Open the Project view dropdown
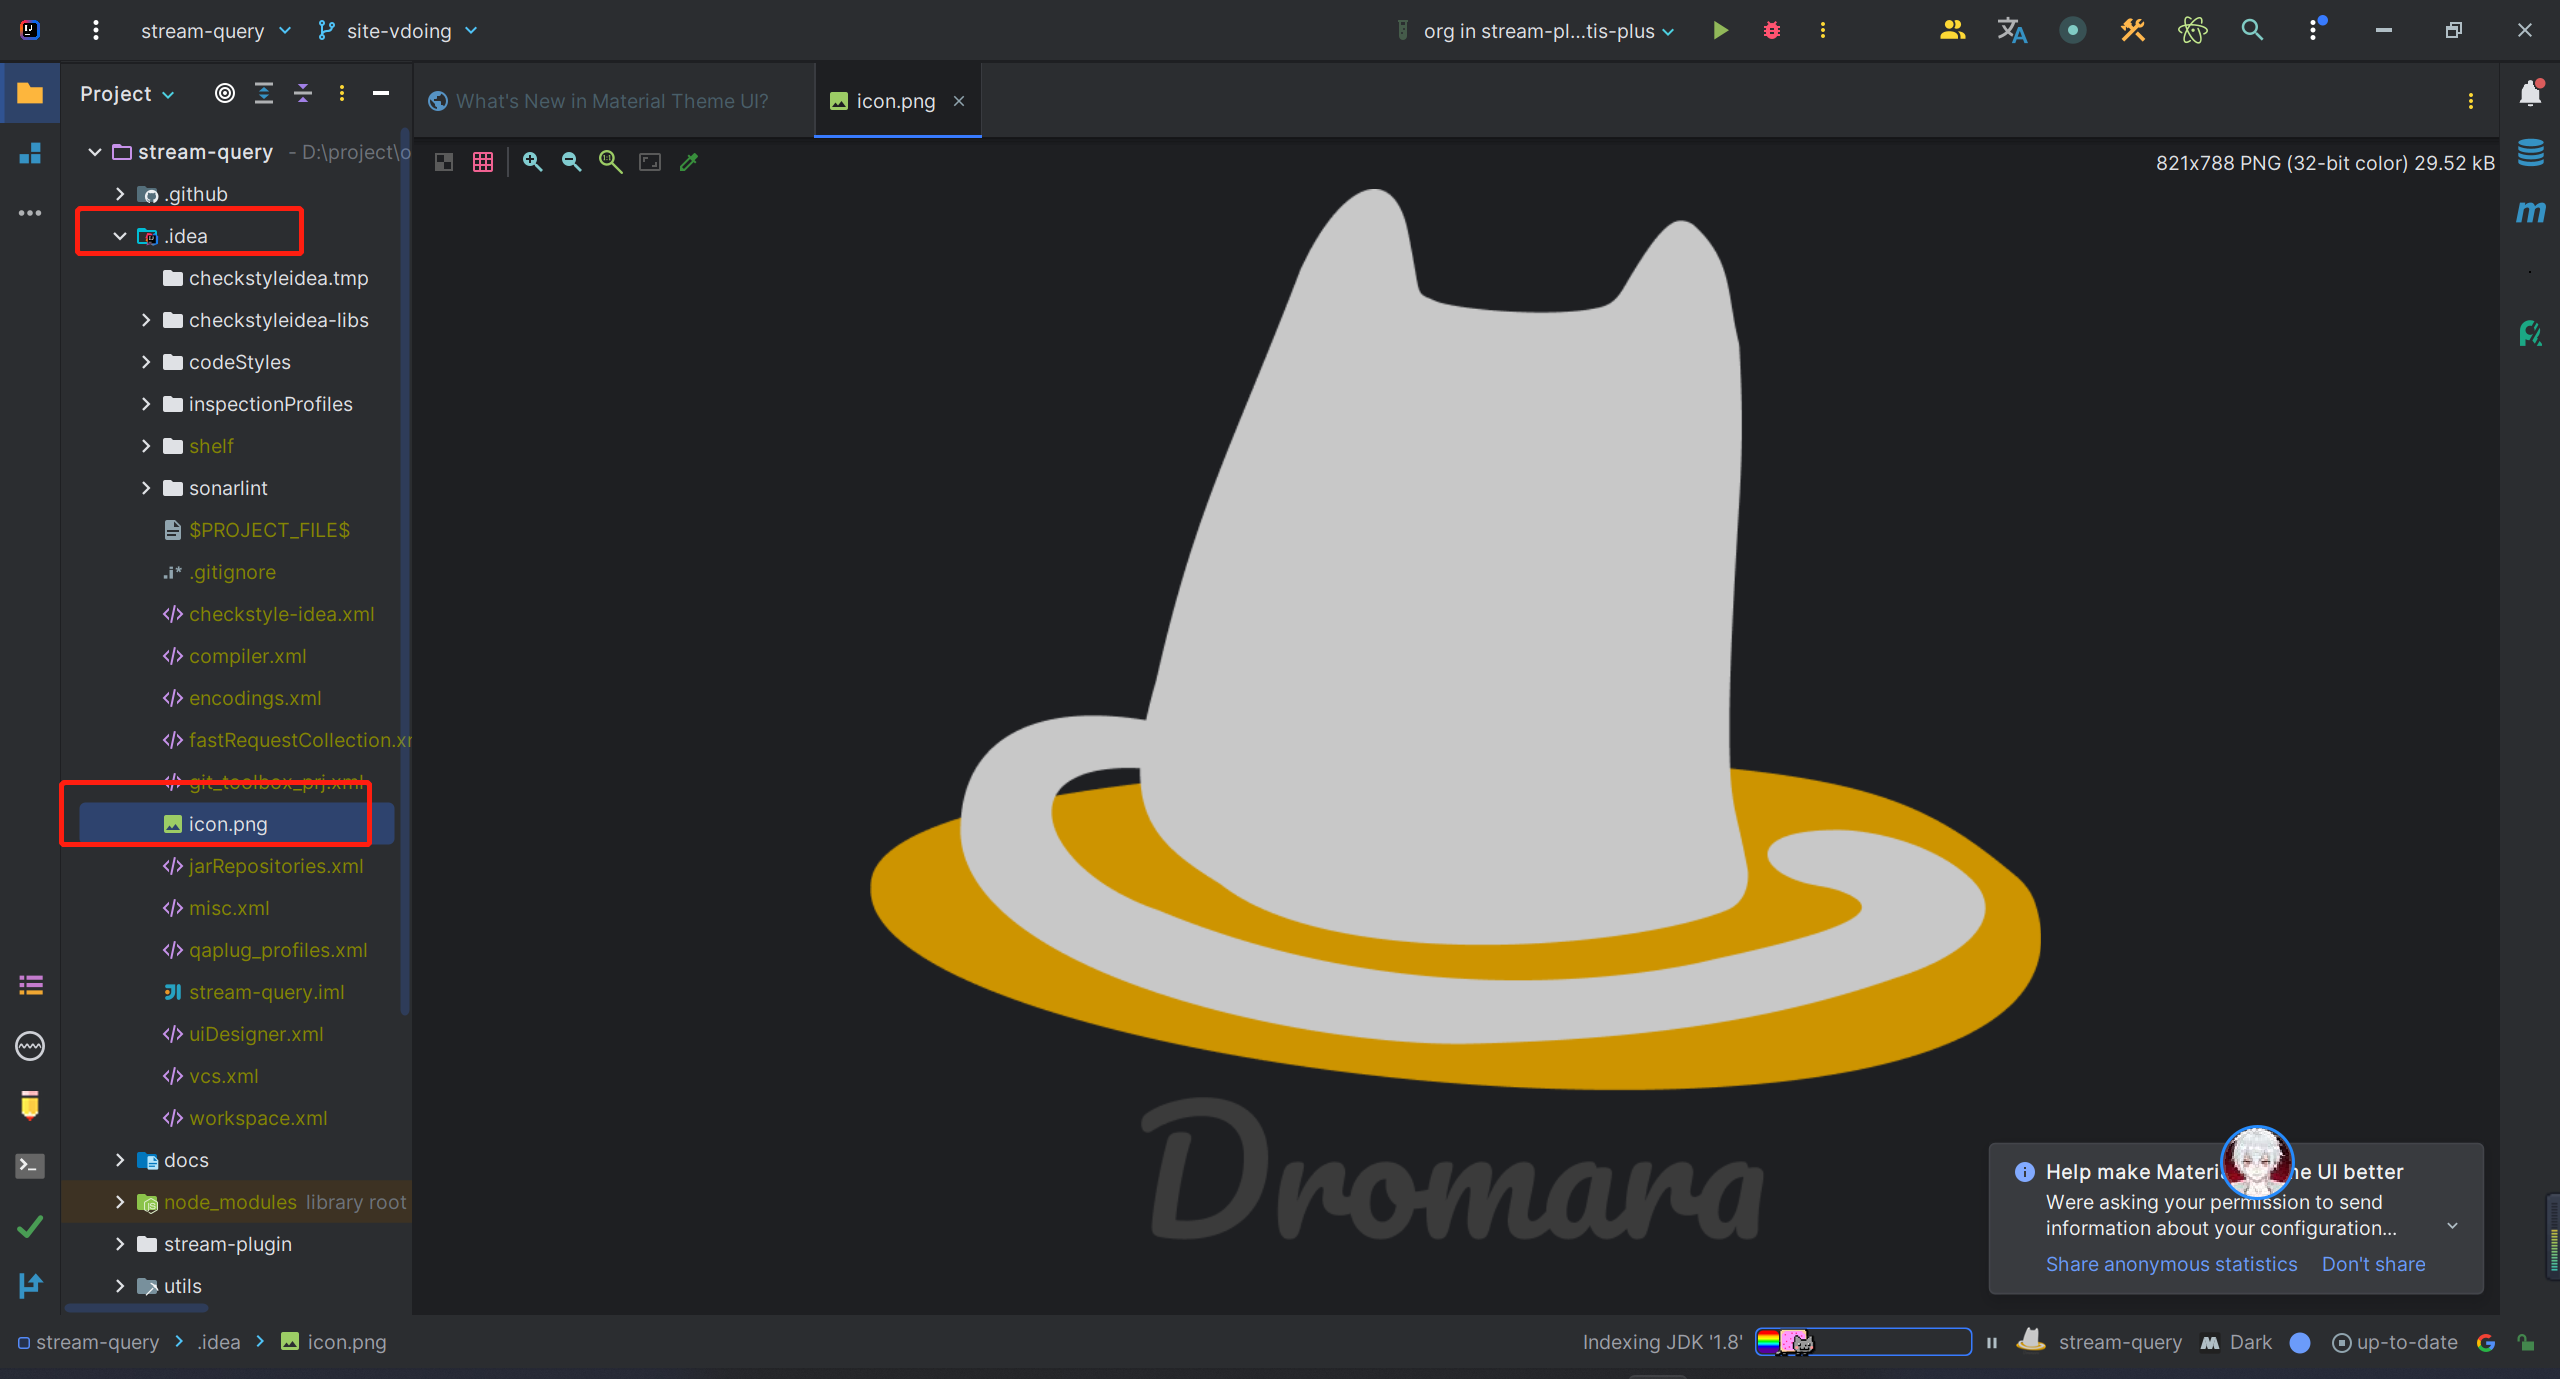Screen dimensions: 2560x1379 [x=127, y=94]
